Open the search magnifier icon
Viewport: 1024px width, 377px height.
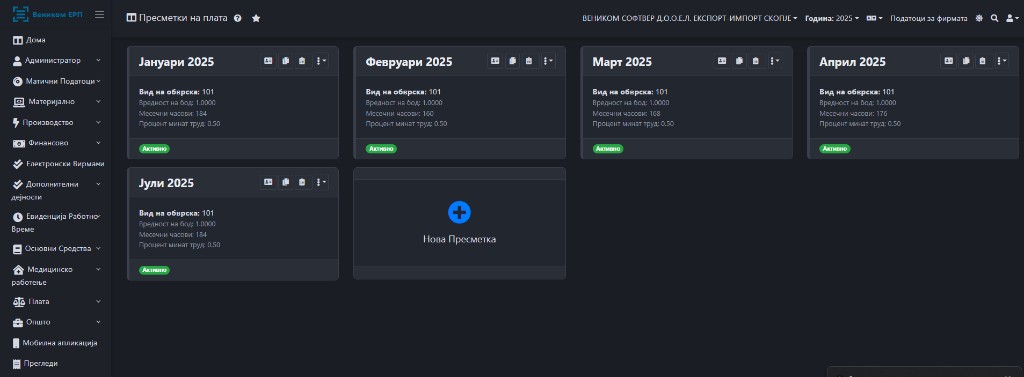pos(995,18)
